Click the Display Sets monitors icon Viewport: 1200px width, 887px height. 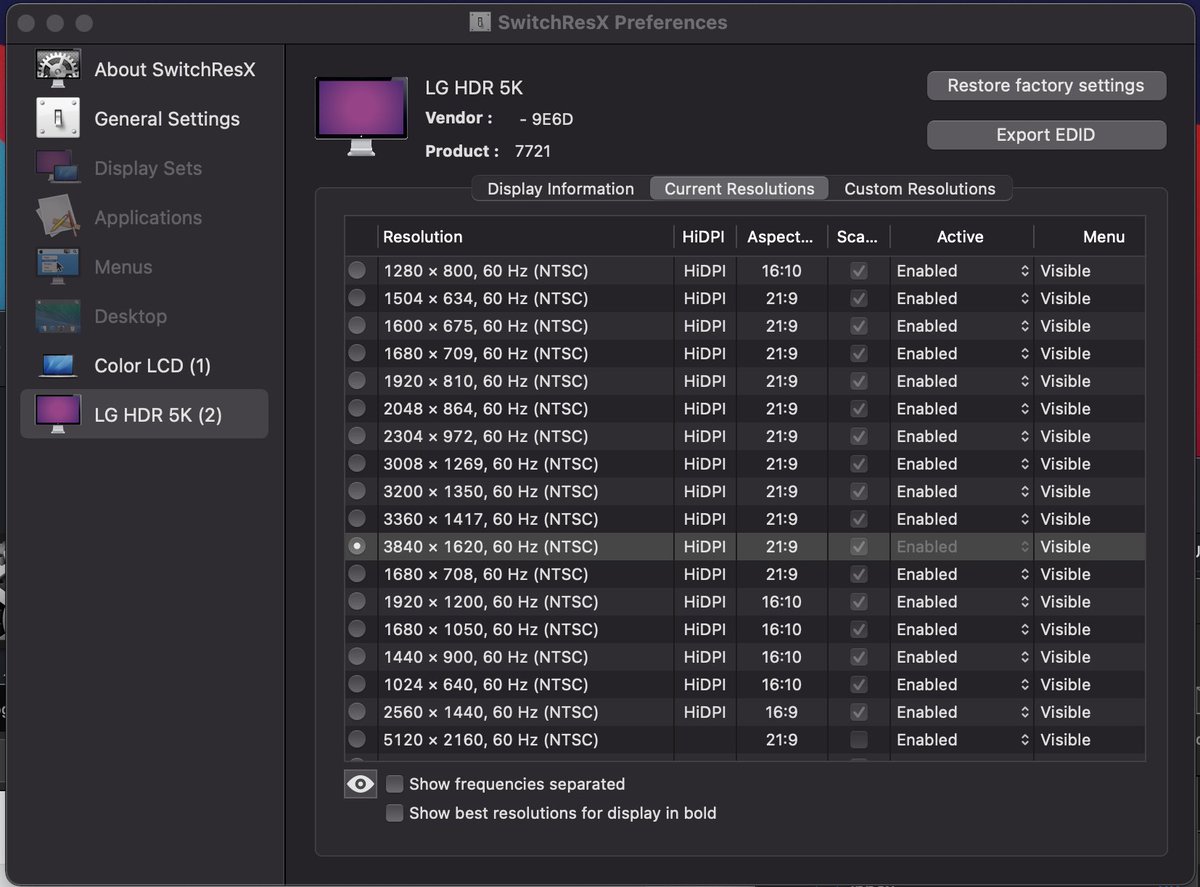57,168
